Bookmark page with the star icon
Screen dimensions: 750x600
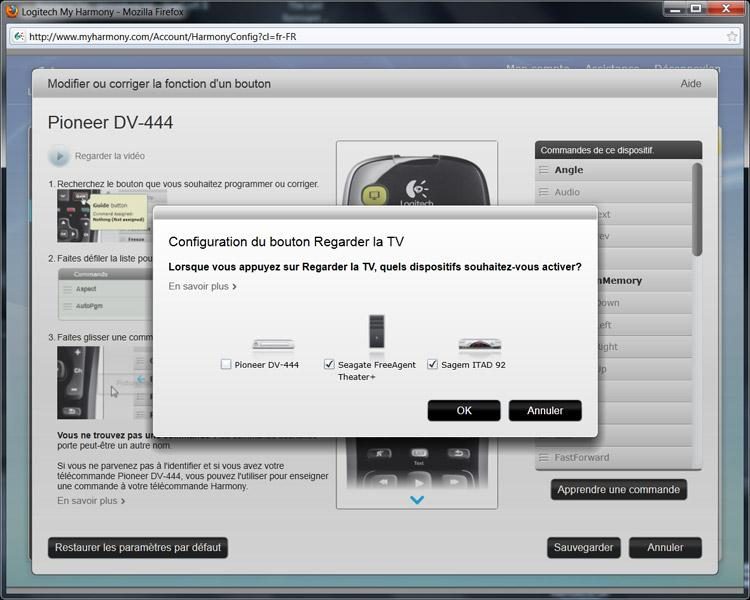[732, 36]
